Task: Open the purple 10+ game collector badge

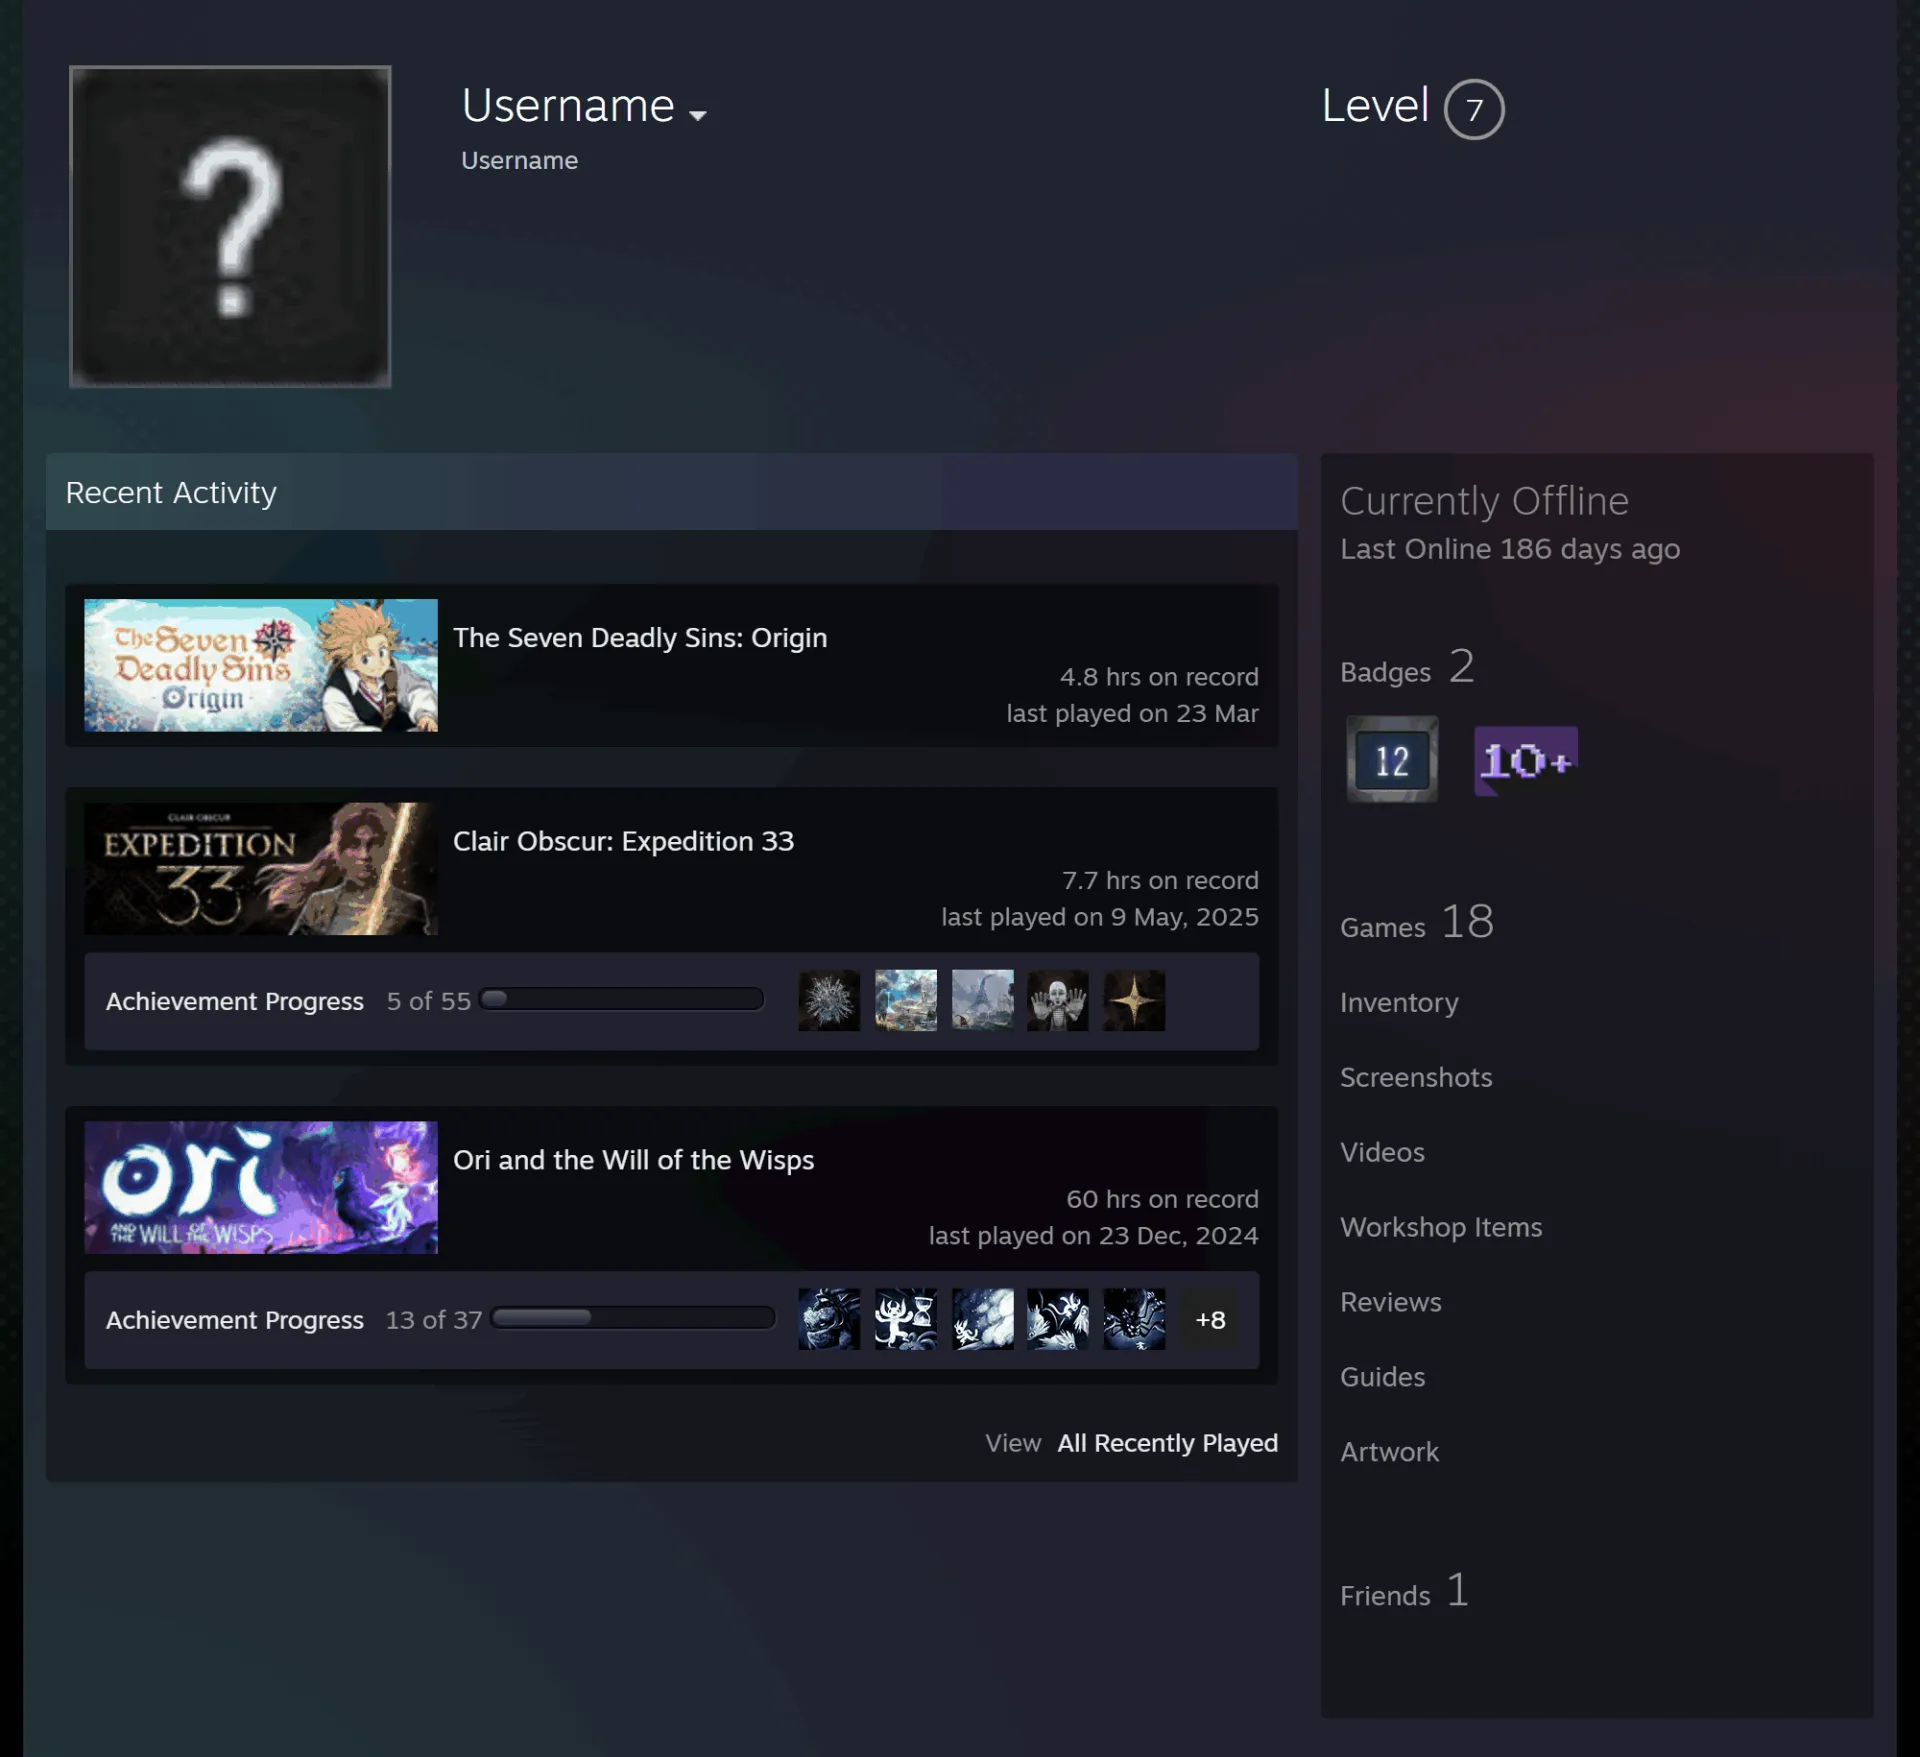Action: click(1526, 761)
